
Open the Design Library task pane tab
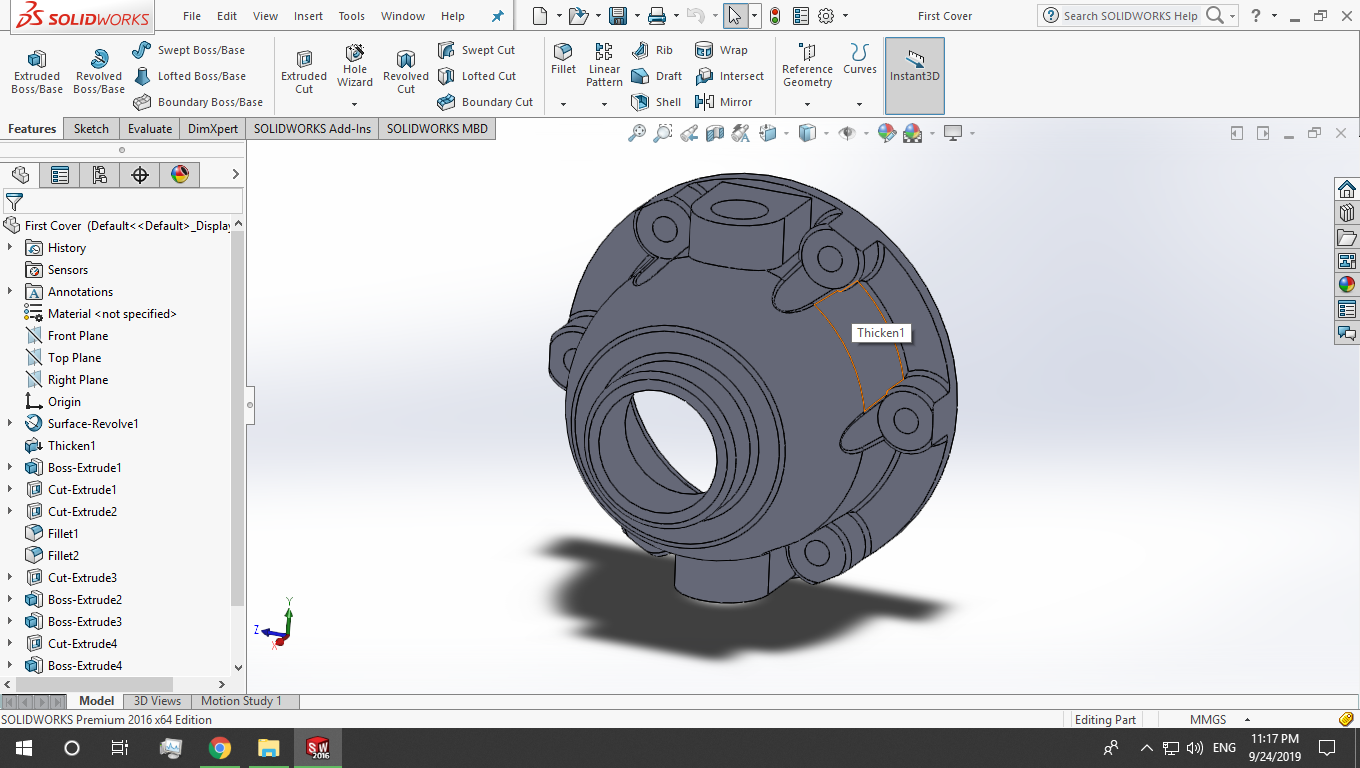[1347, 212]
